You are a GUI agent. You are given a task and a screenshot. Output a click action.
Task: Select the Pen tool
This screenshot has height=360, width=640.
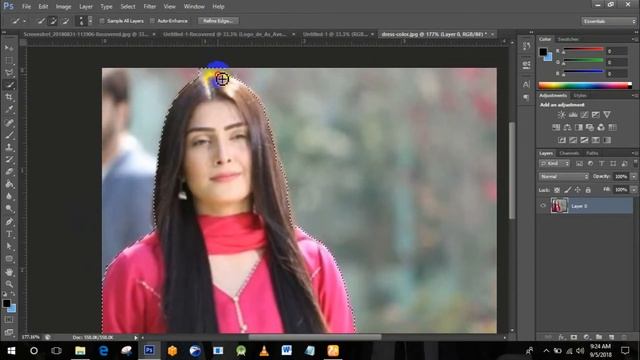[x=9, y=222]
